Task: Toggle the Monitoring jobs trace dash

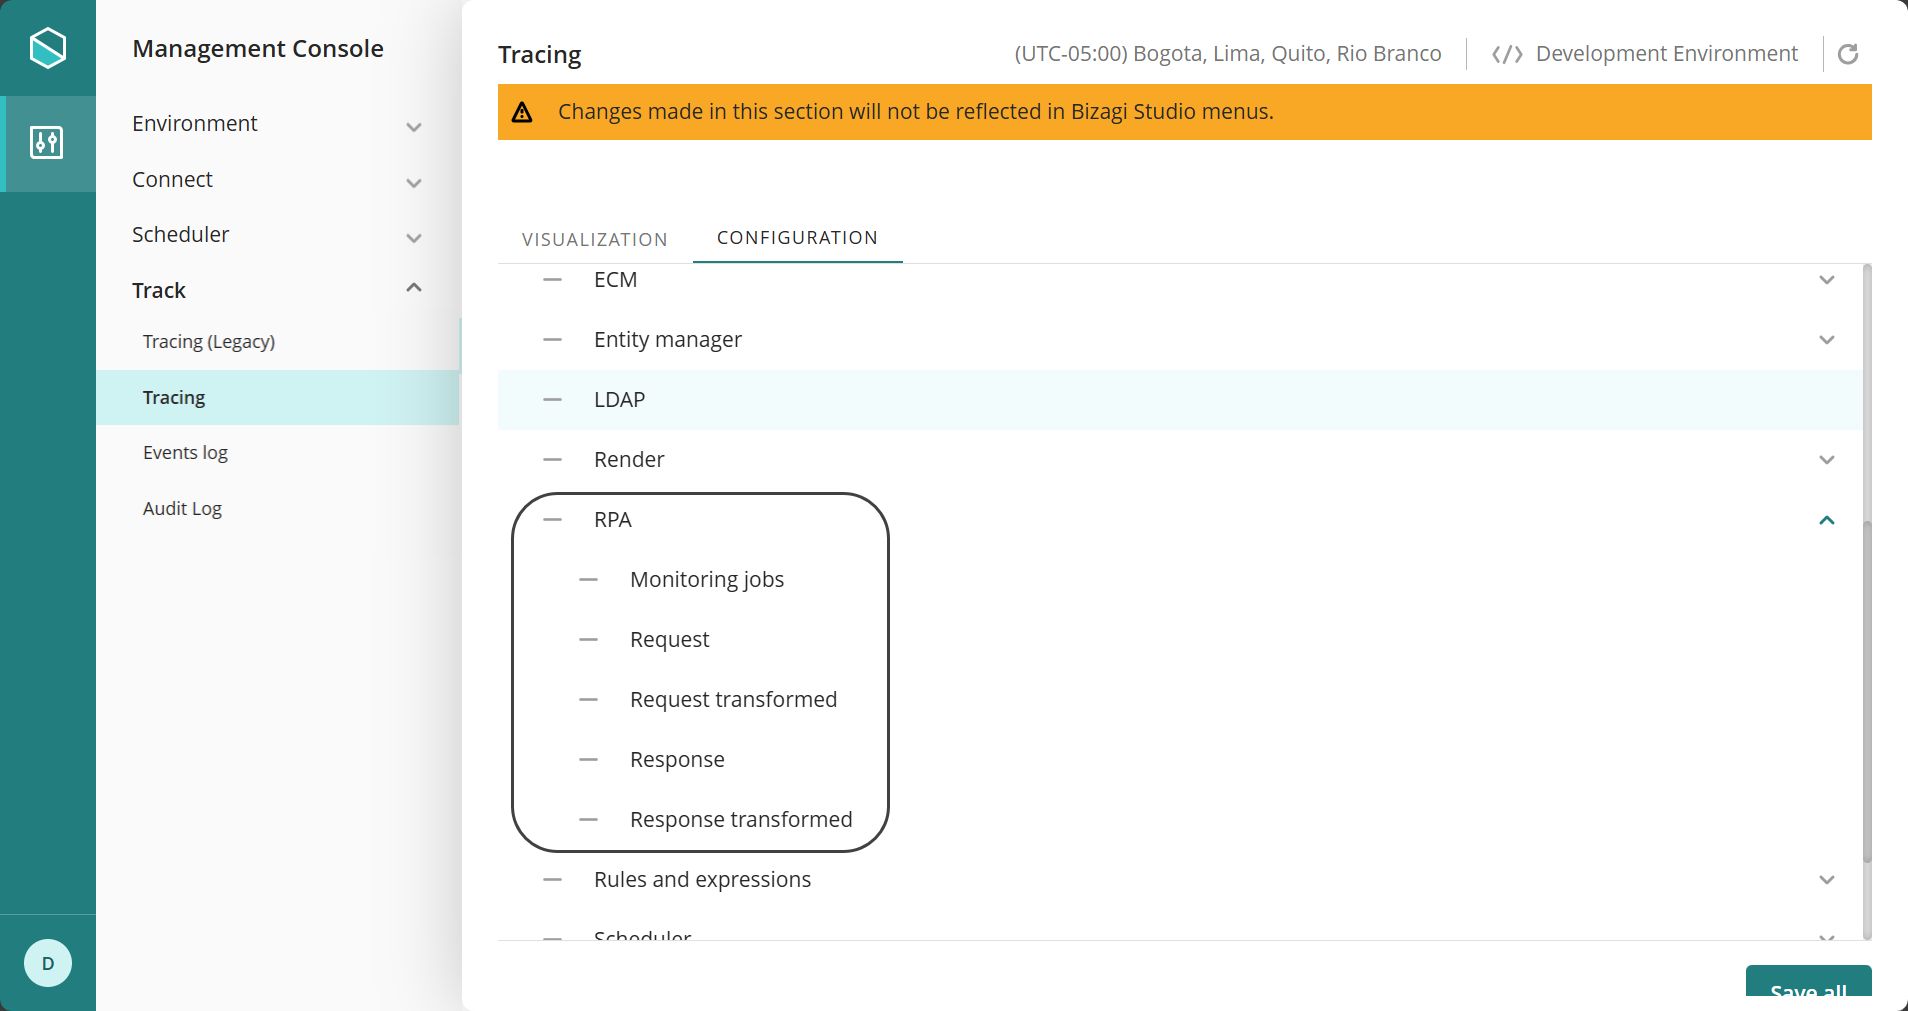Action: point(588,580)
